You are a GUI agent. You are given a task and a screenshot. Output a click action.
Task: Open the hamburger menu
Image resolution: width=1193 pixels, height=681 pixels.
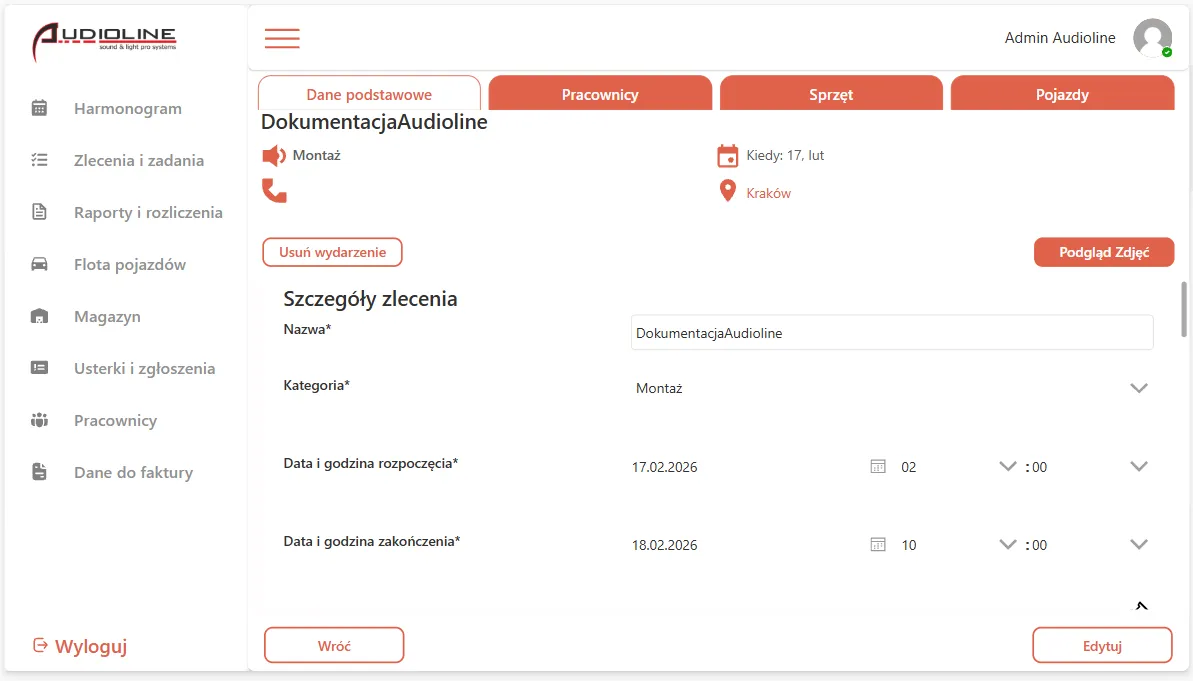282,38
